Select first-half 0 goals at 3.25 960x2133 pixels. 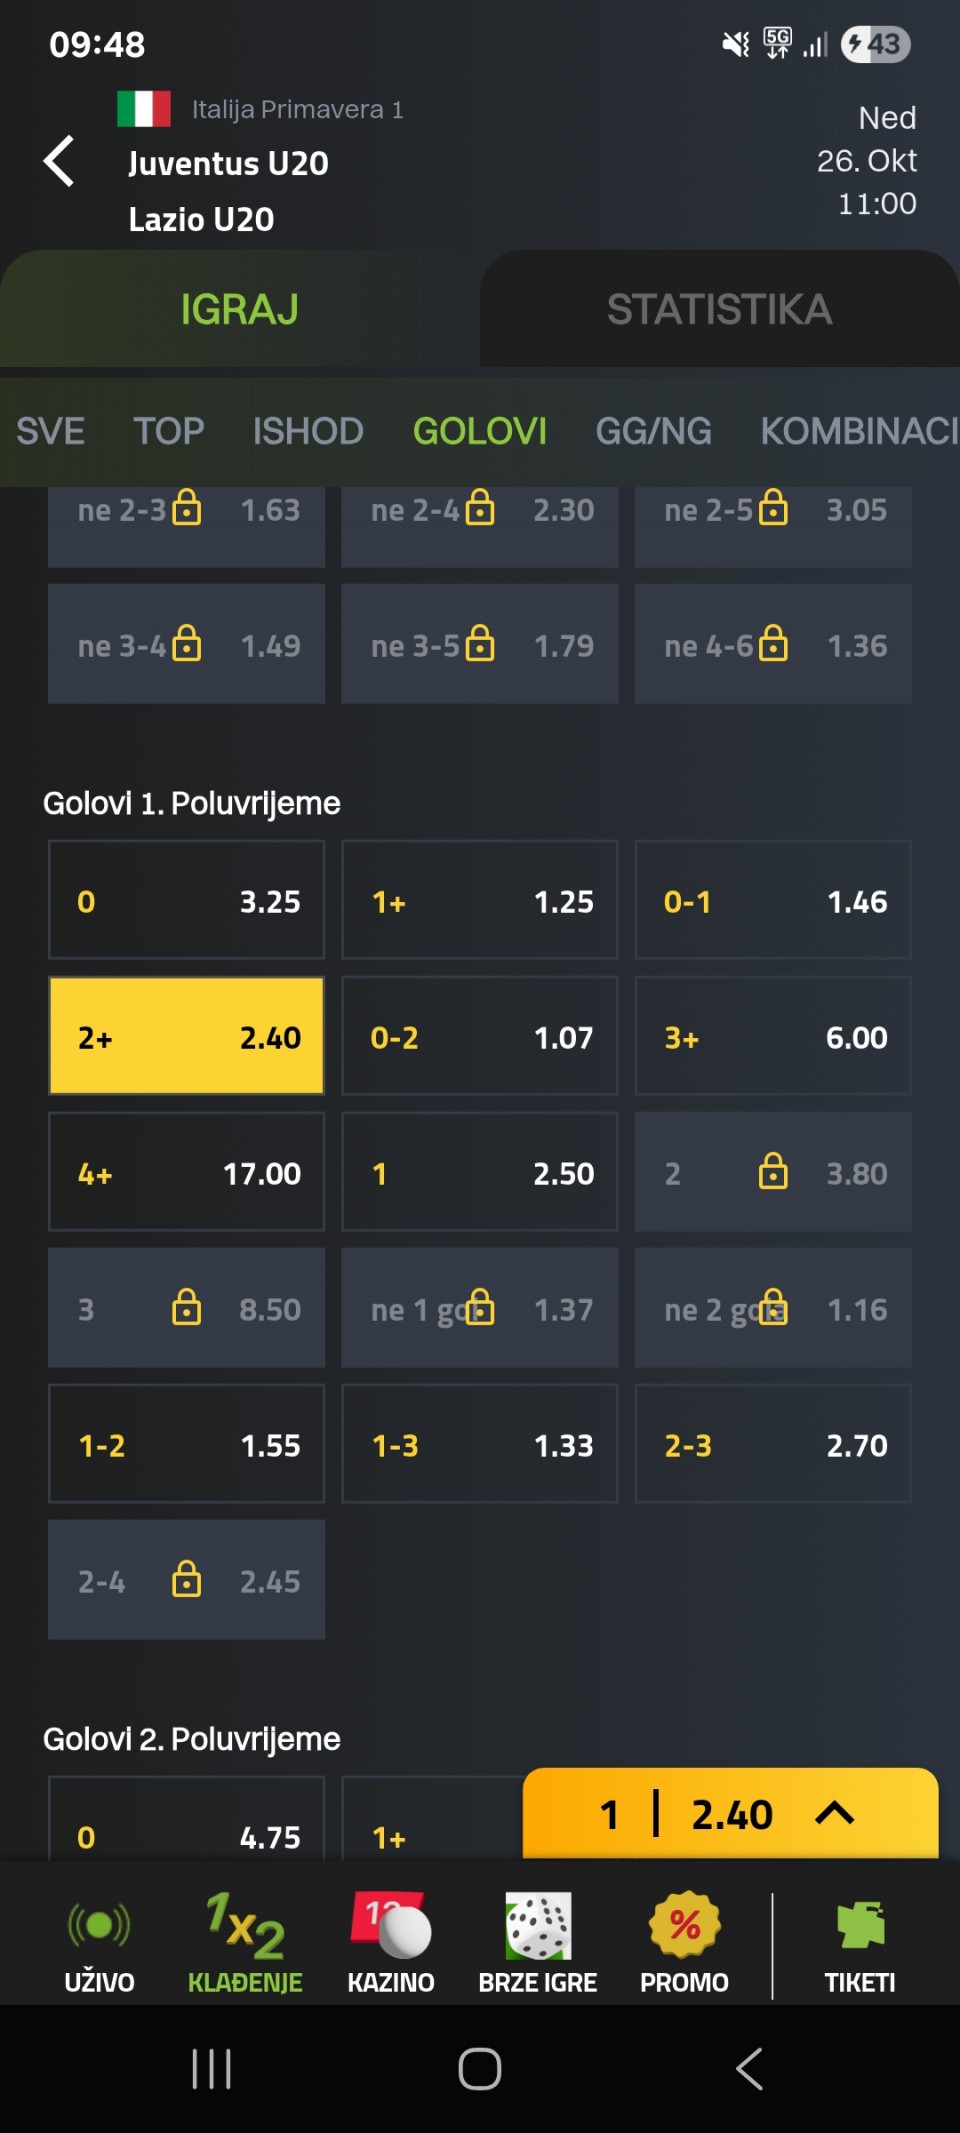click(x=187, y=901)
